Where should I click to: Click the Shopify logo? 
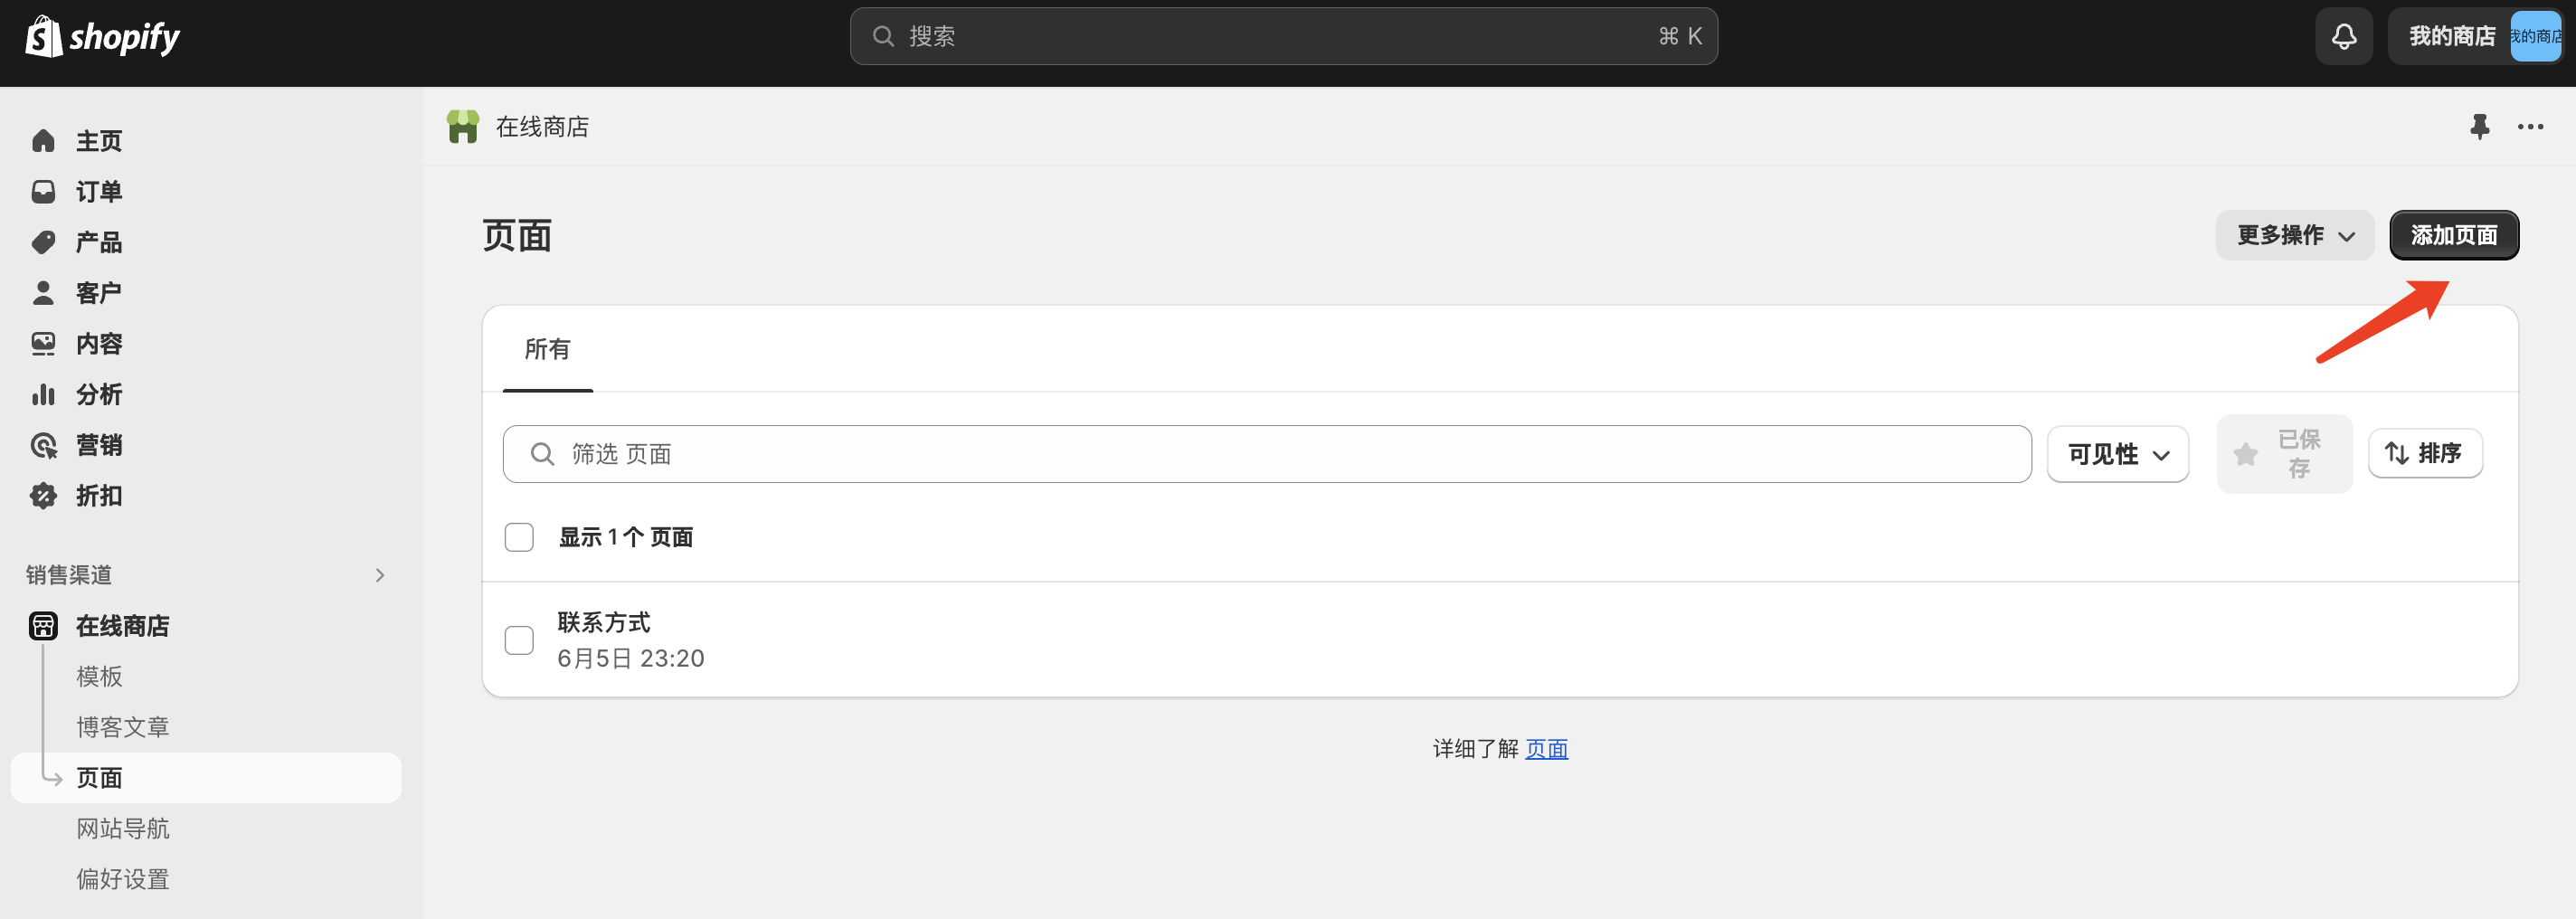102,37
